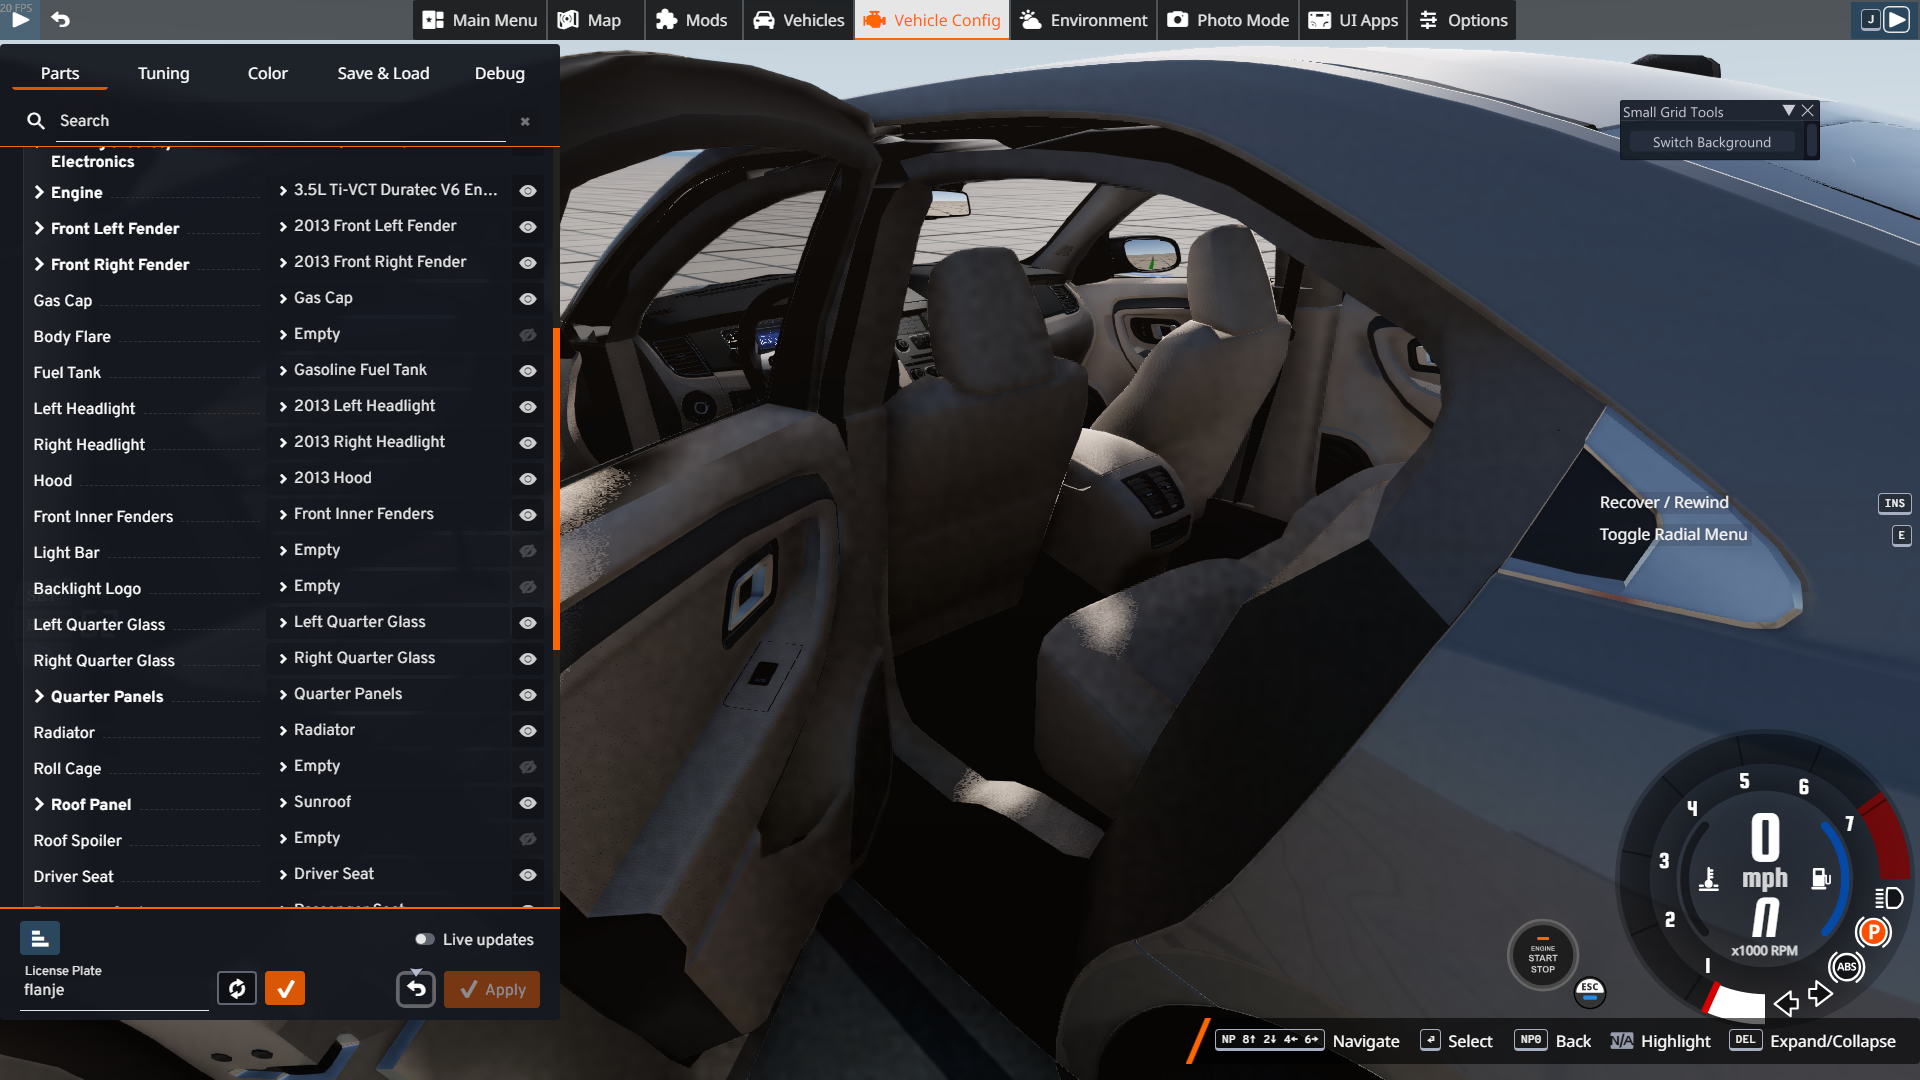Expand the Front Left Fender tree
Viewport: 1920px width, 1080px height.
[x=39, y=228]
